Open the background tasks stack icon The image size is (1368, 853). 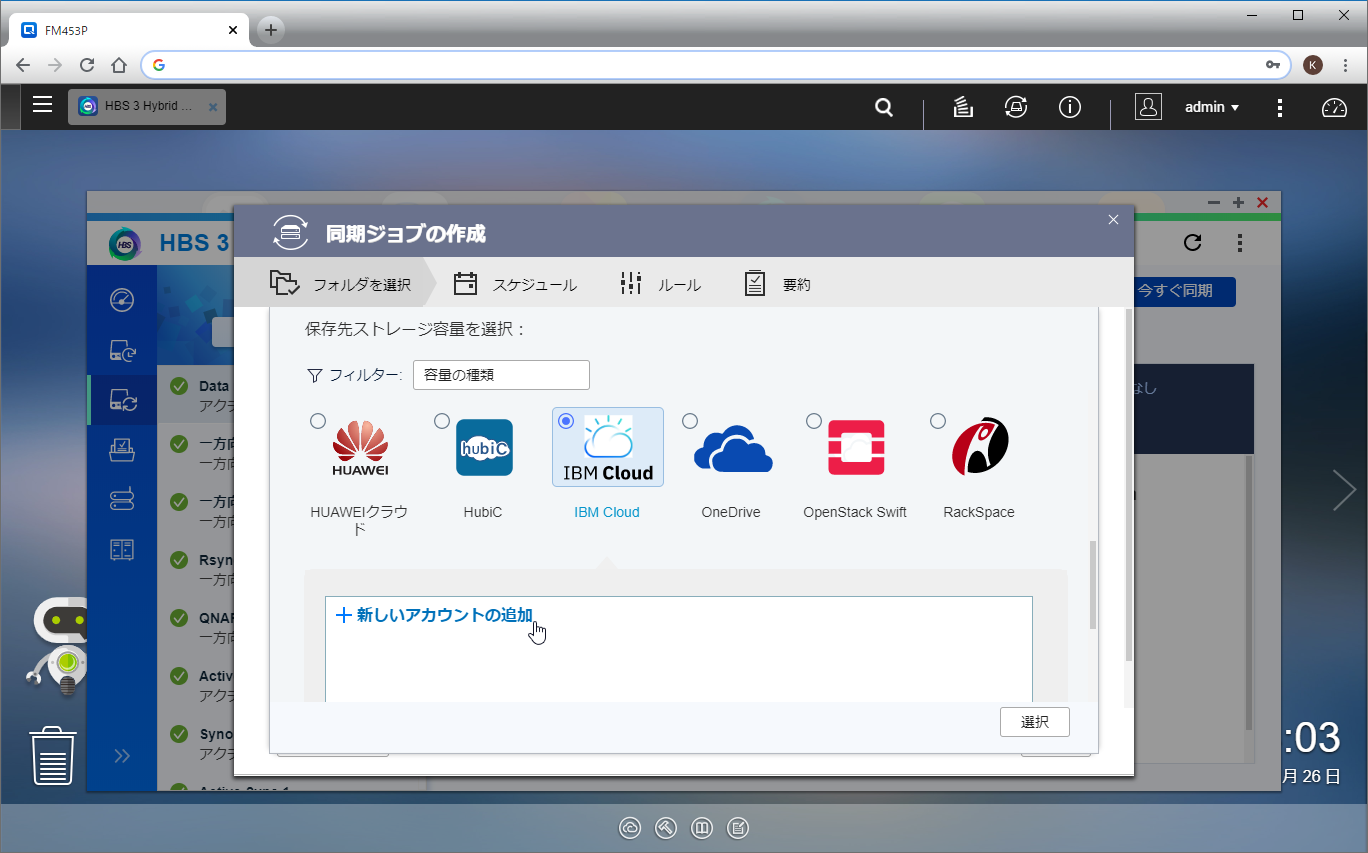coord(962,107)
